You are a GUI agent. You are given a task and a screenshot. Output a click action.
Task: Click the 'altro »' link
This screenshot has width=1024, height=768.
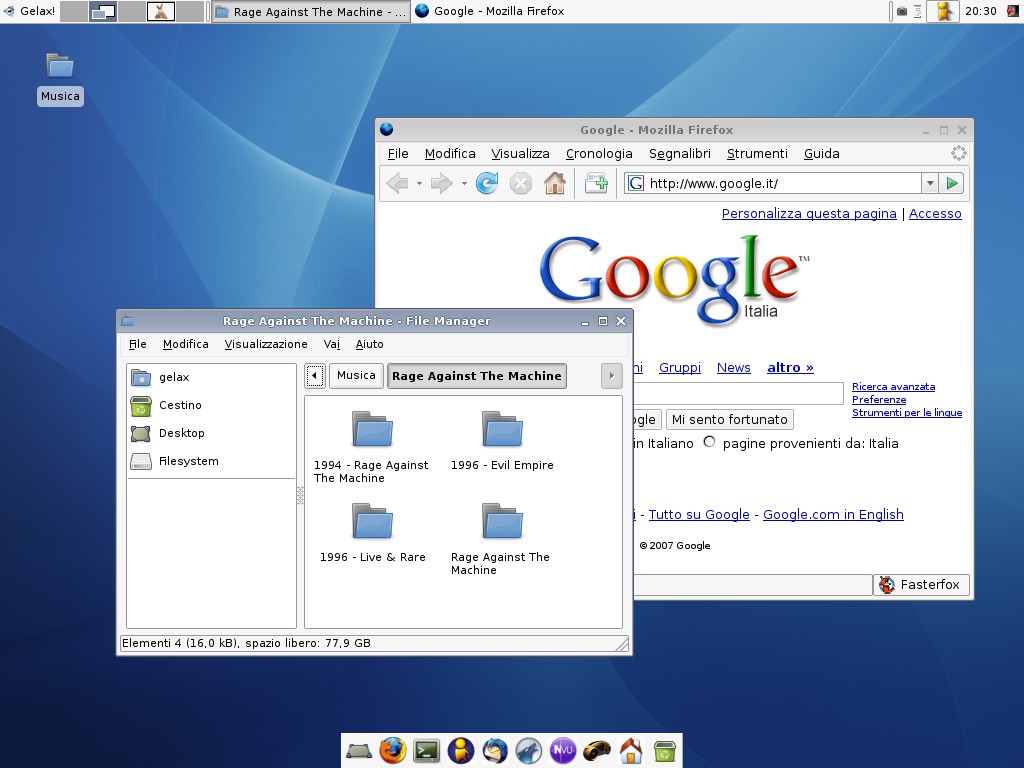(x=790, y=368)
